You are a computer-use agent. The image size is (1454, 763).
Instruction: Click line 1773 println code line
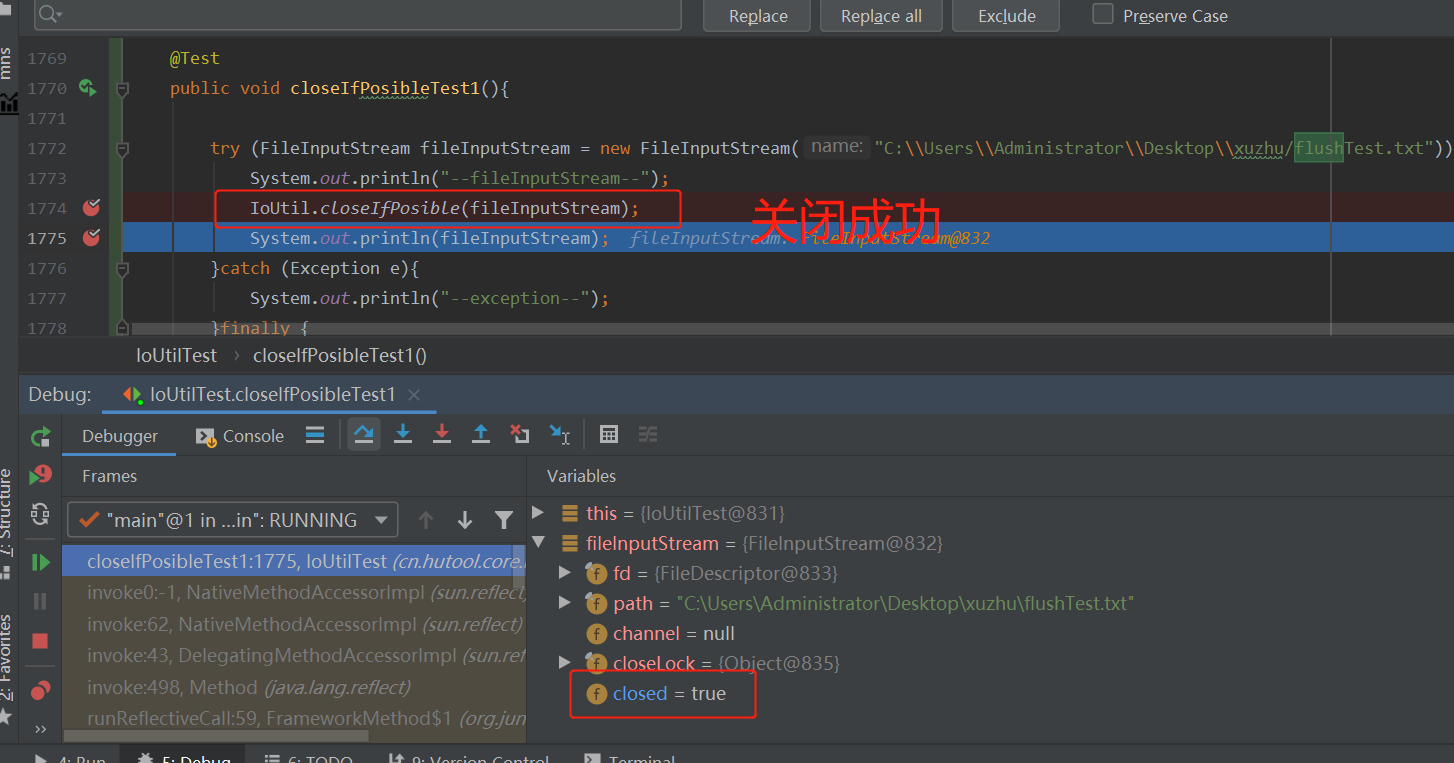(x=459, y=178)
